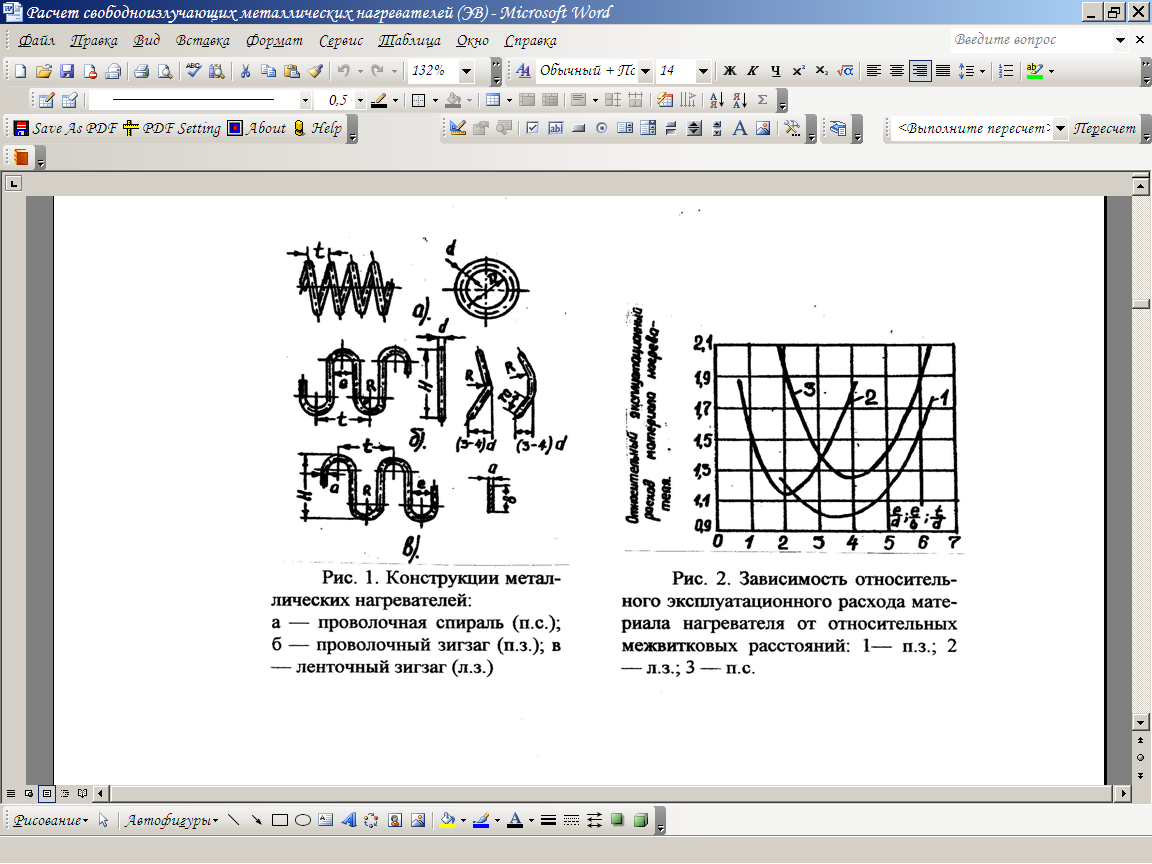Screen dimensions: 1152x864
Task: Select the Arrow drawing tool
Action: 256,821
